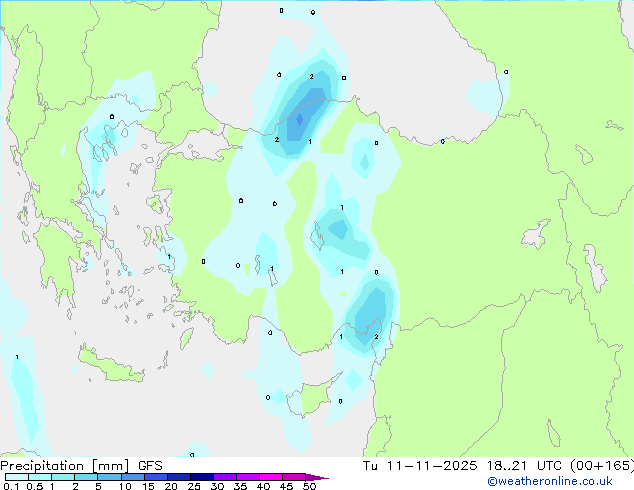Screen dimensions: 634x490
Task: Pick the 45–50 mm legend color swatch
Action: [294, 477]
